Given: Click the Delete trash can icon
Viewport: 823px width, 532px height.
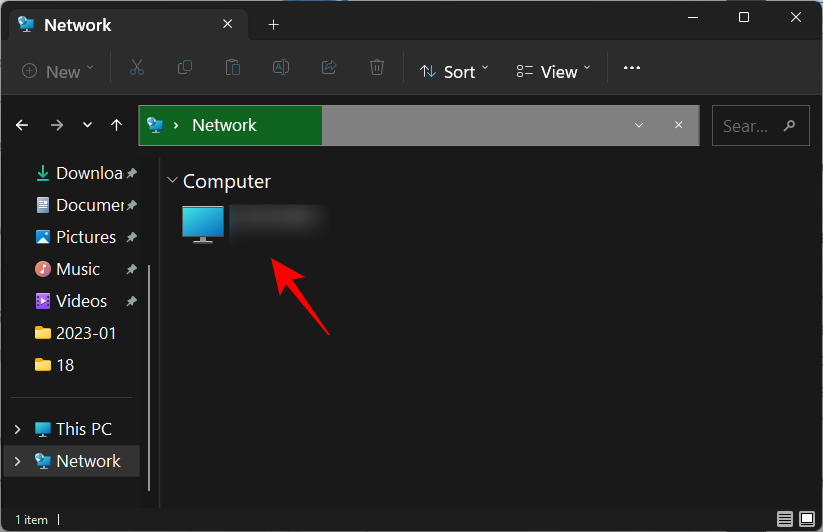Looking at the screenshot, I should [x=377, y=69].
